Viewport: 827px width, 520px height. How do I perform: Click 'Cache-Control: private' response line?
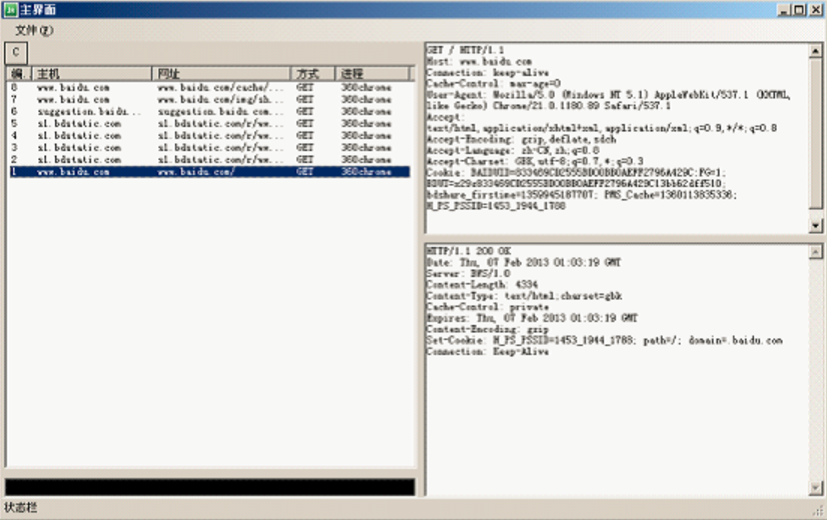487,307
